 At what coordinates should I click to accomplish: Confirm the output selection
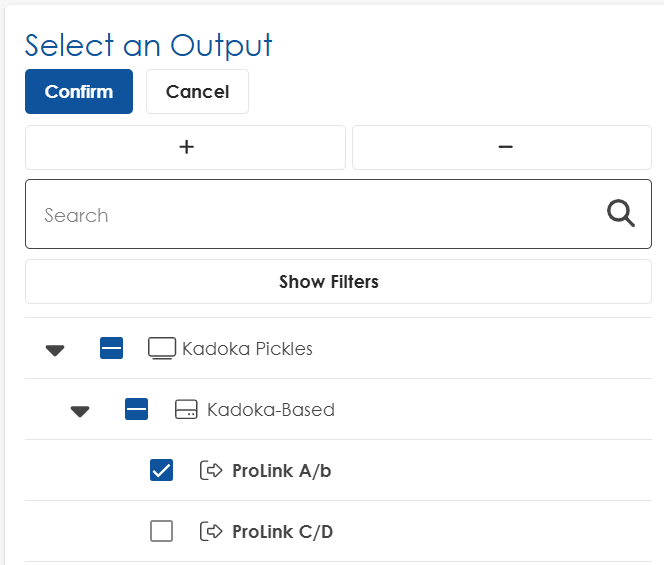click(x=79, y=91)
